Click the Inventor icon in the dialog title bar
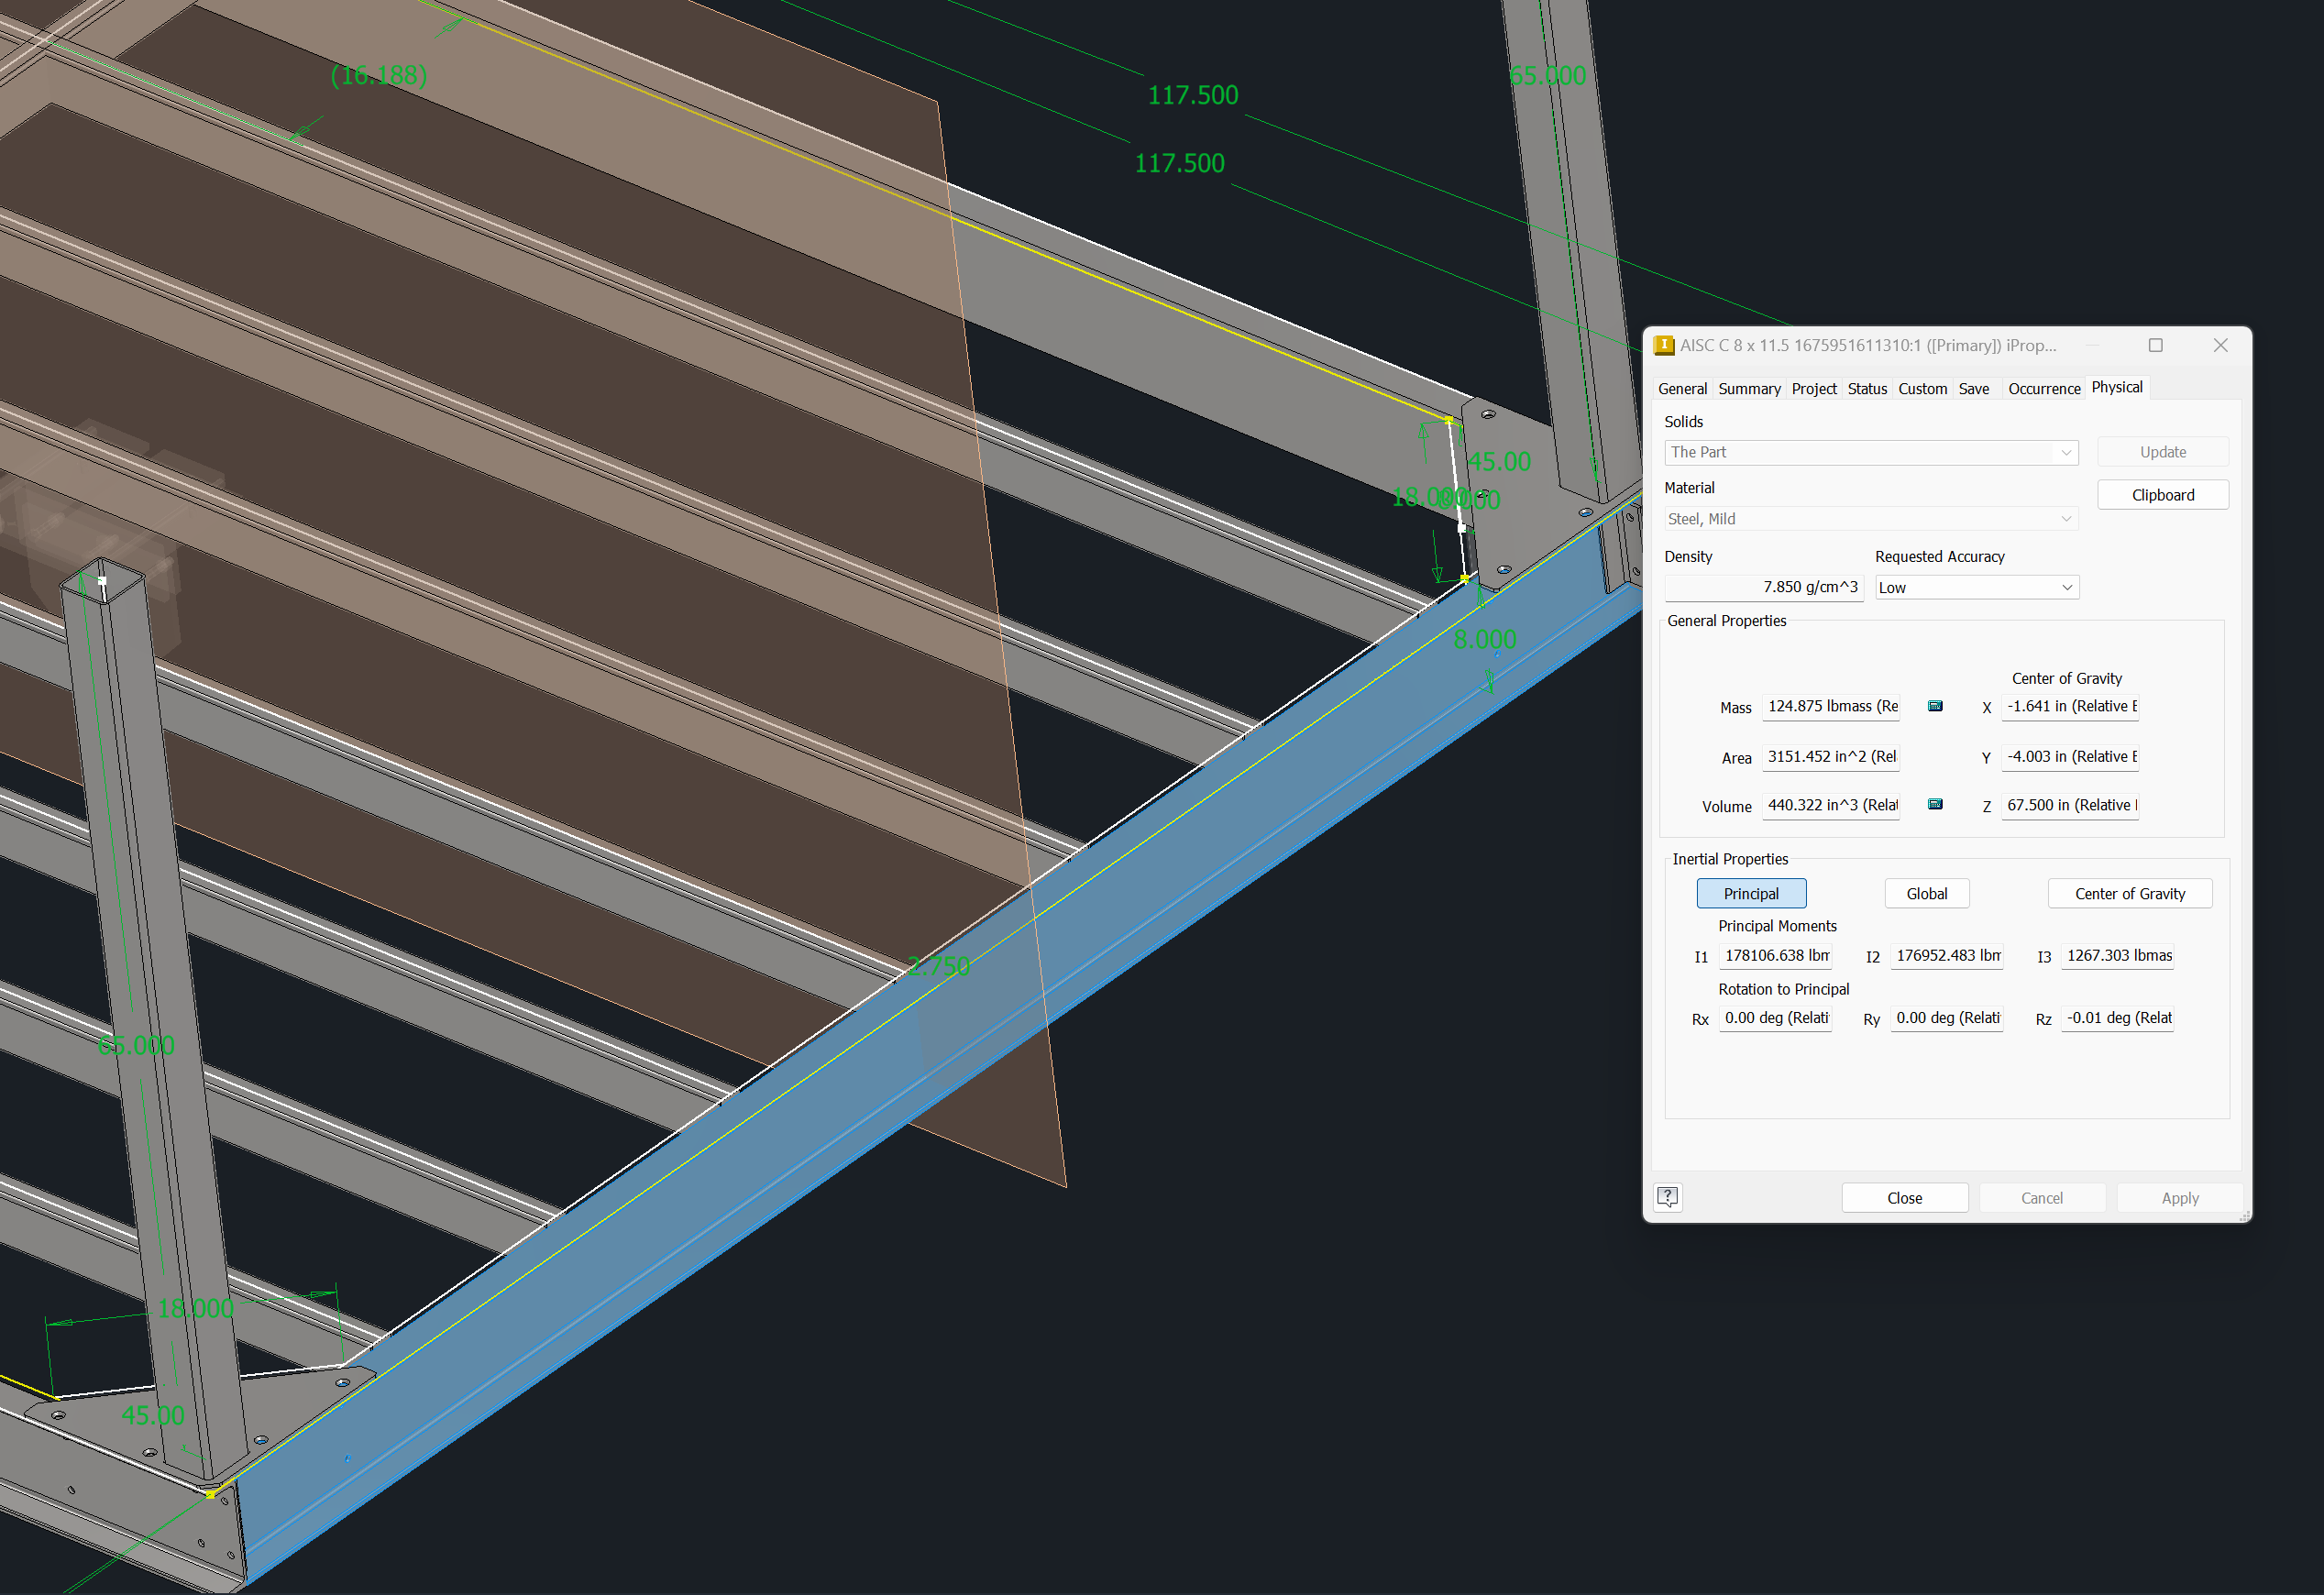 tap(1664, 345)
